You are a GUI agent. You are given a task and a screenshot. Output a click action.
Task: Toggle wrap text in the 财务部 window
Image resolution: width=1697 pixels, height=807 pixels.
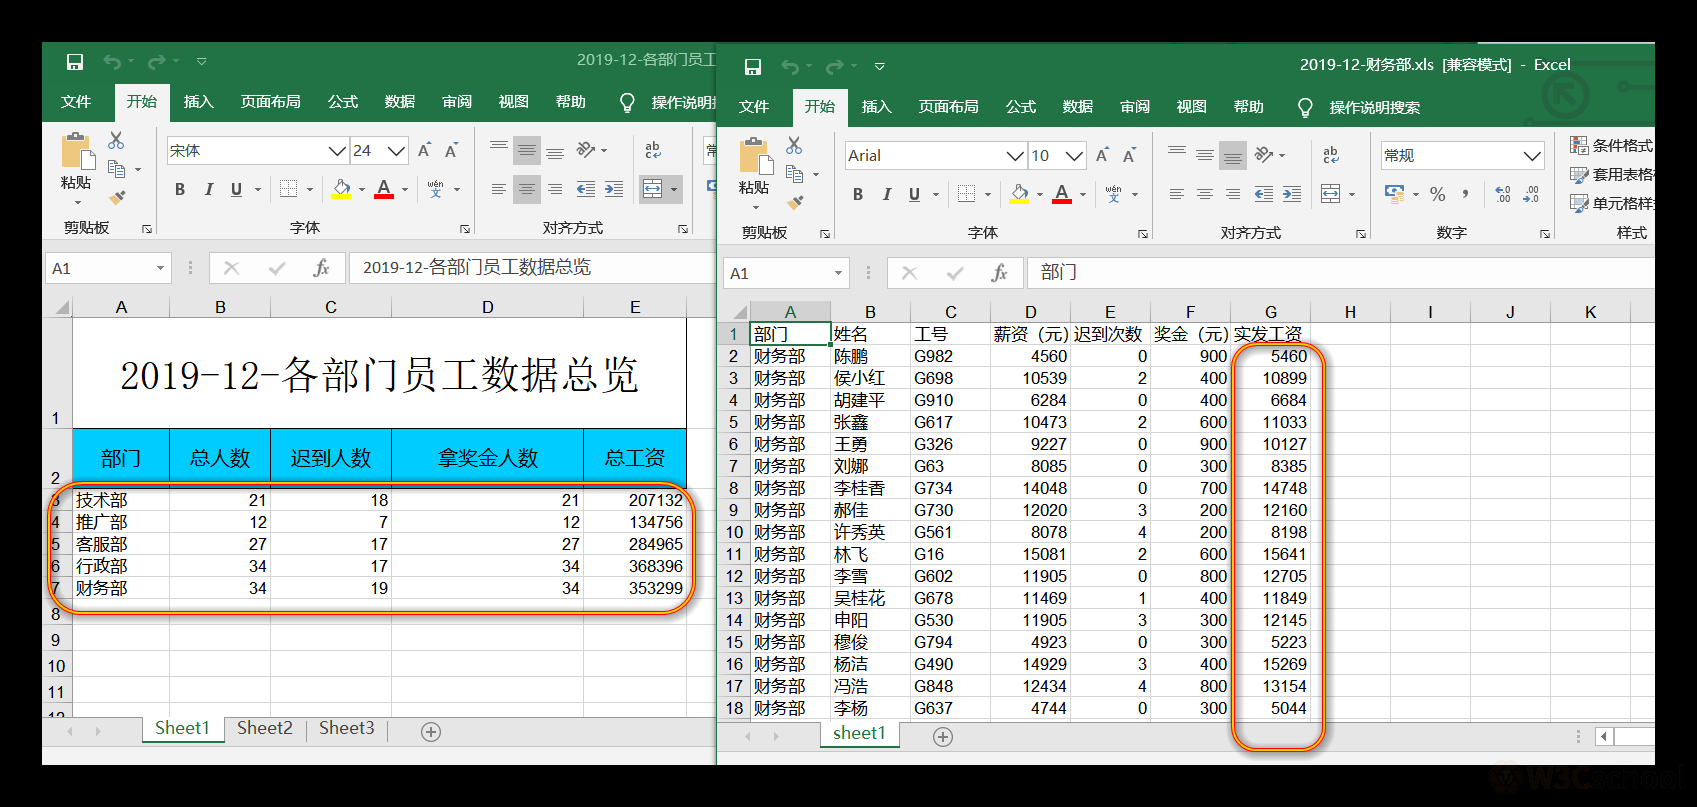click(1331, 155)
